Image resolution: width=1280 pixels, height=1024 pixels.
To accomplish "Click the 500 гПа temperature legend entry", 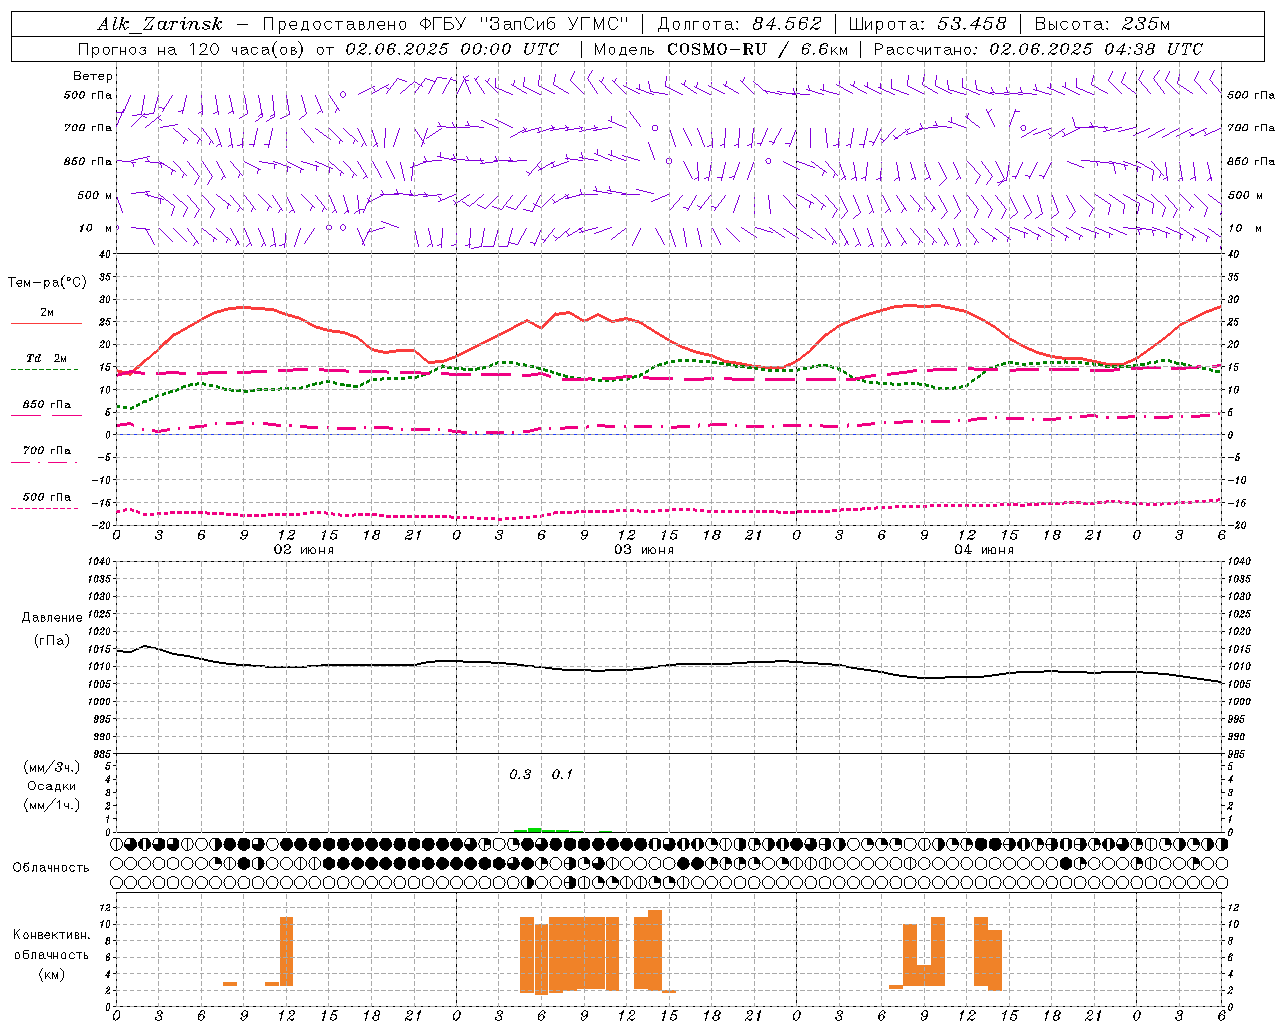I will (47, 497).
